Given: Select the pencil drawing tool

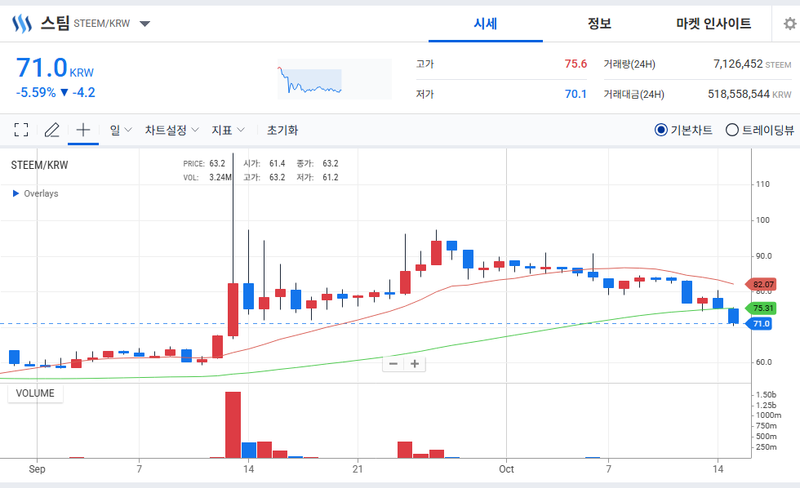Looking at the screenshot, I should click(x=52, y=130).
